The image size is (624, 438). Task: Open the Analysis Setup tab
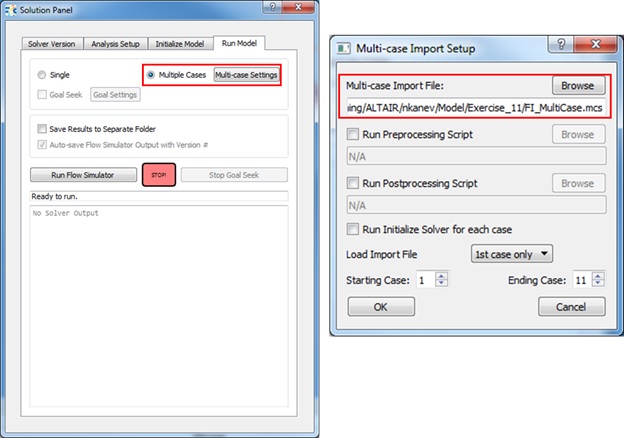[120, 44]
